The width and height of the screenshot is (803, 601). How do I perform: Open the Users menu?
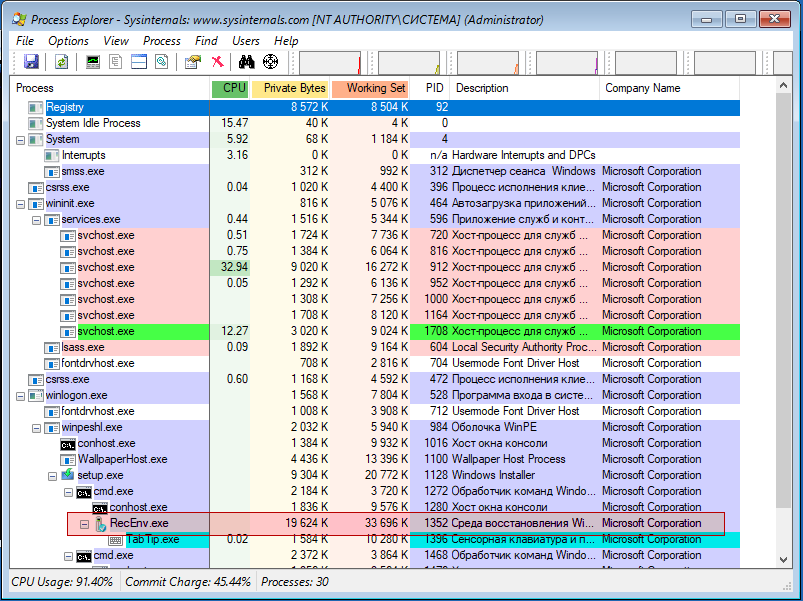pyautogui.click(x=245, y=41)
